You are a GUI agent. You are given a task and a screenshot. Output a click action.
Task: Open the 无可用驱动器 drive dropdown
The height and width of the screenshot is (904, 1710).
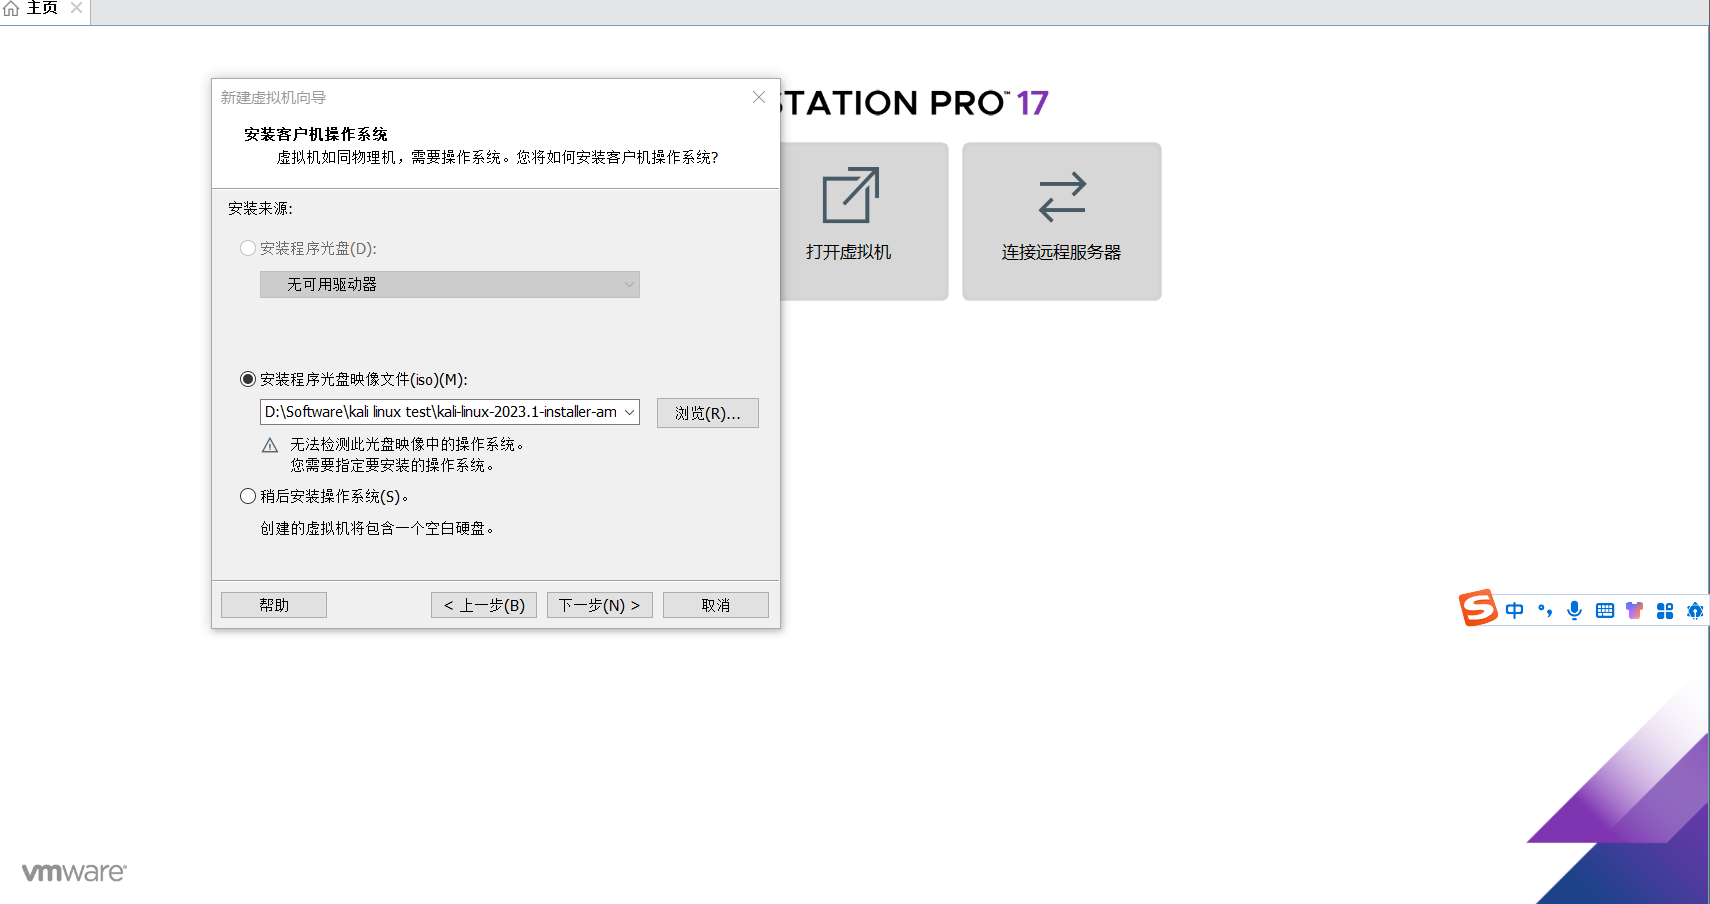(x=449, y=284)
